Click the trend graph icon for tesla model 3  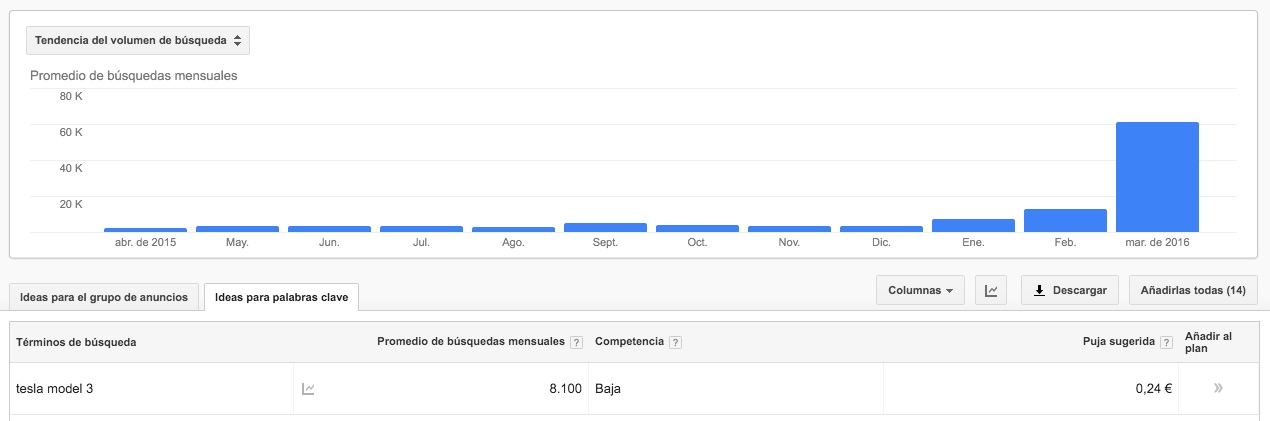pos(309,389)
